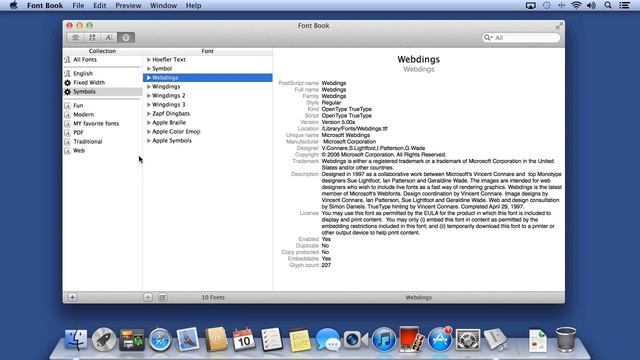Open the Font Book application menu

tap(45, 5)
